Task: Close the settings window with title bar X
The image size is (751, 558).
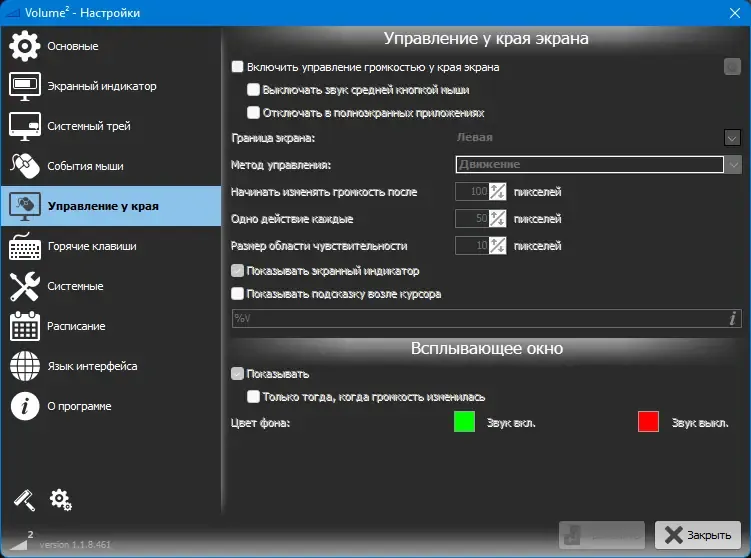Action: click(735, 13)
